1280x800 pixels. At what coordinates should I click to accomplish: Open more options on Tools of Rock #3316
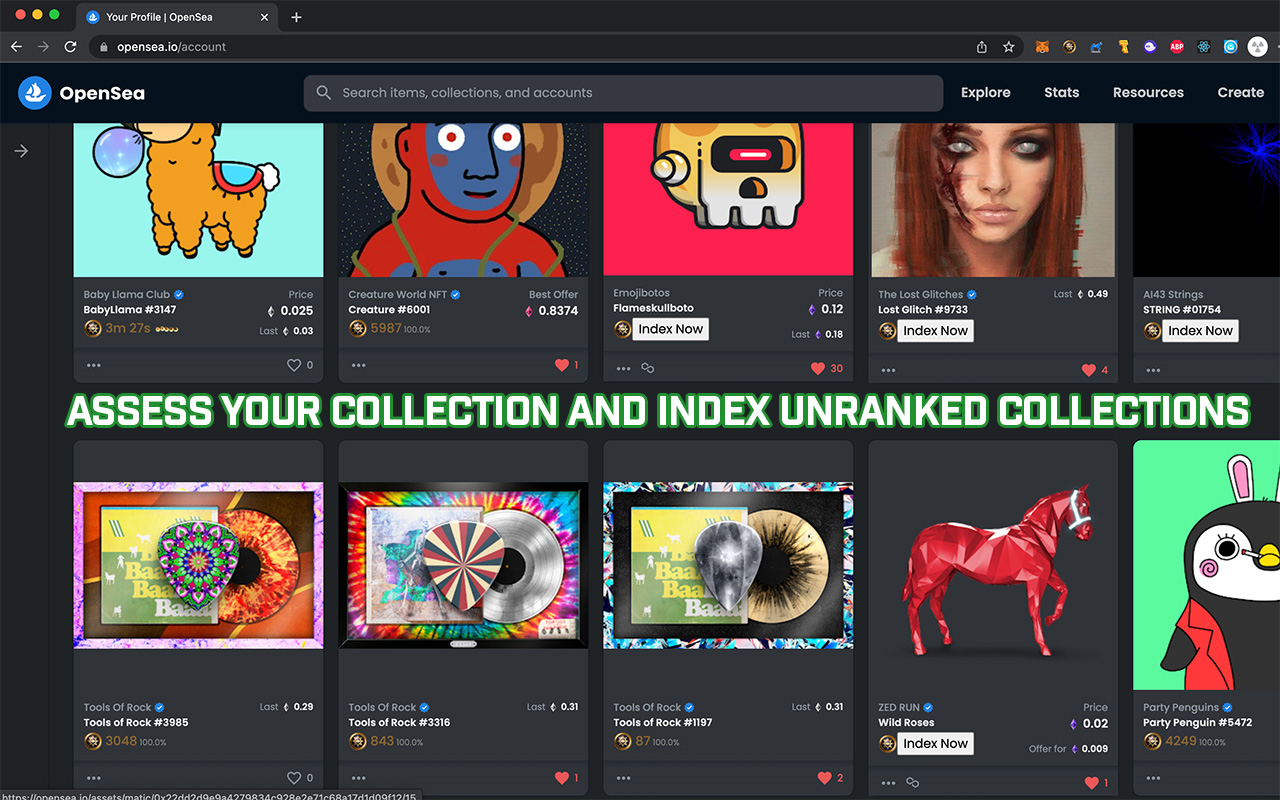359,778
